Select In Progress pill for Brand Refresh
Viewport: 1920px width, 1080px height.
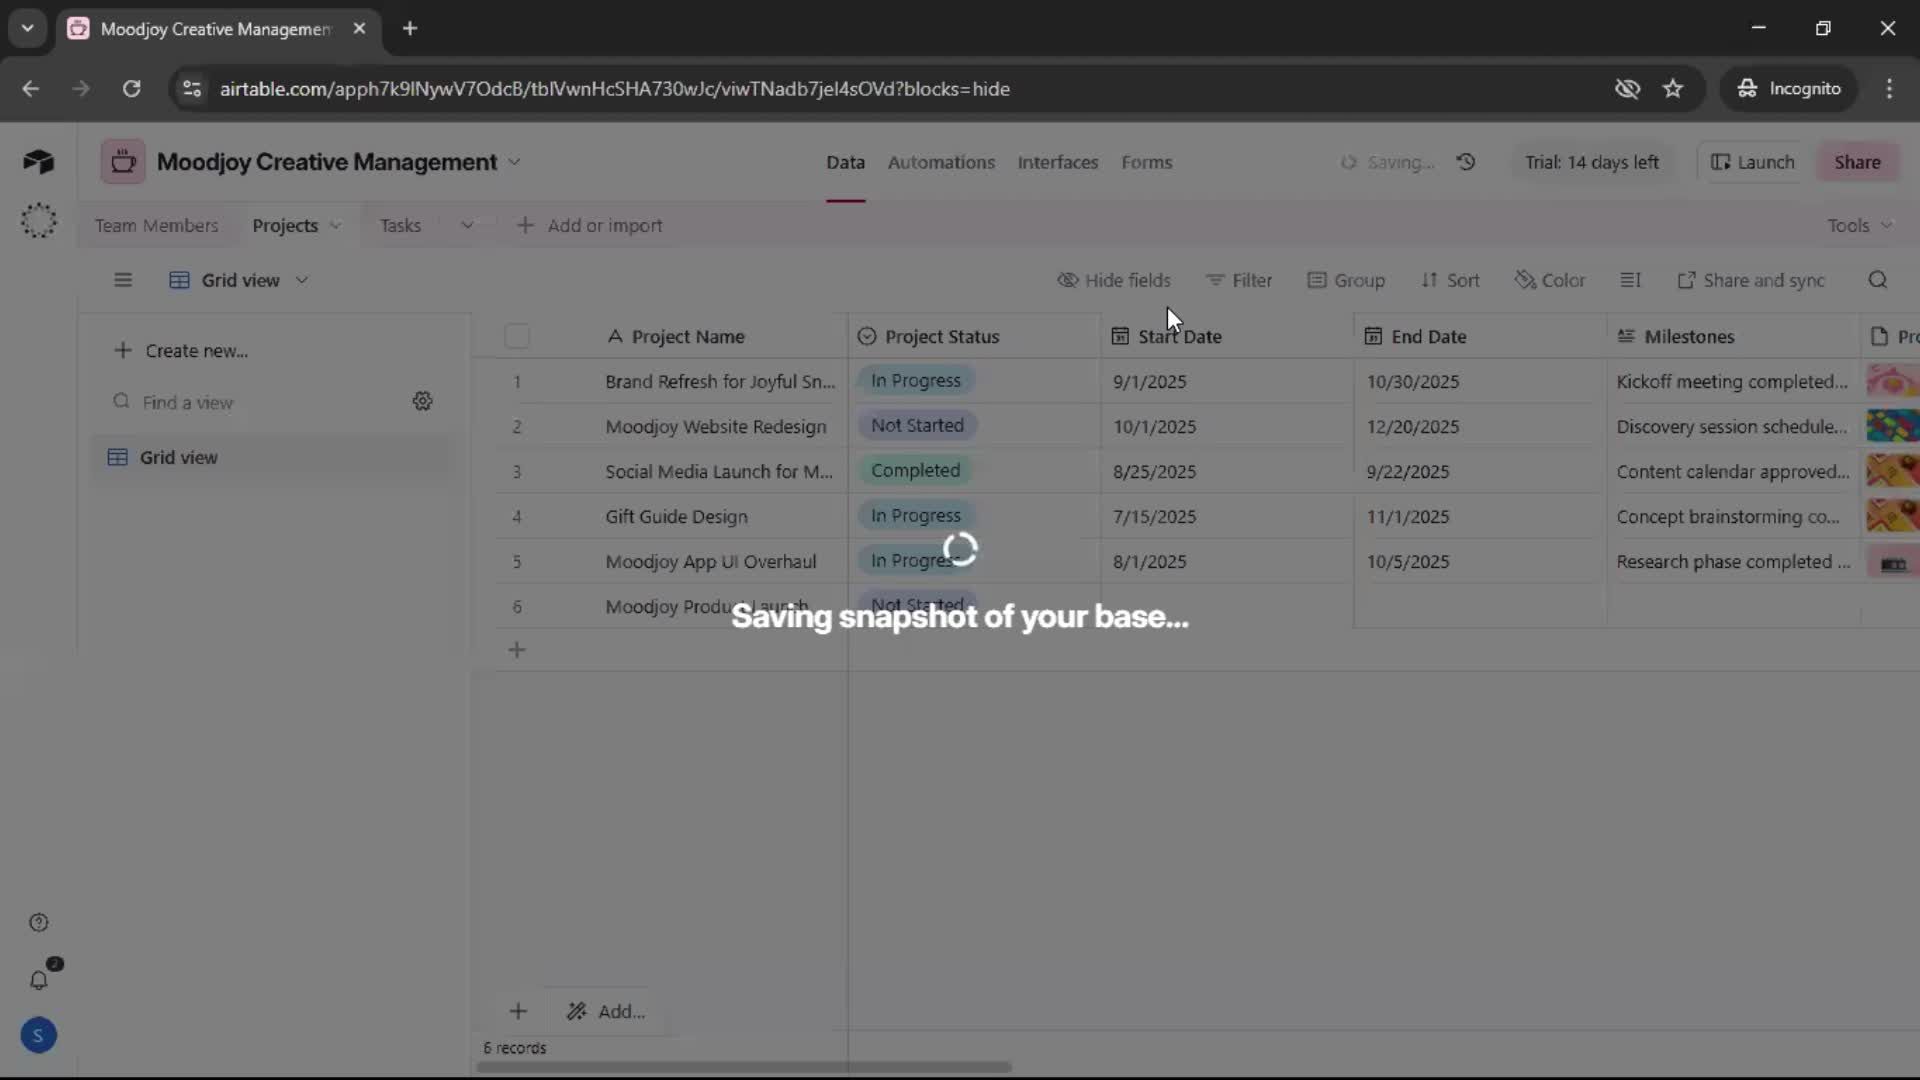pyautogui.click(x=915, y=380)
